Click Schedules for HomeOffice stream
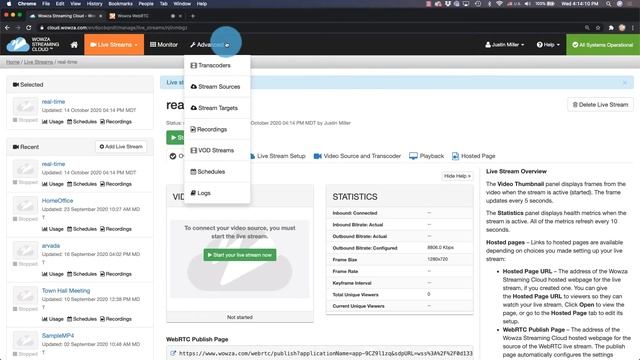640x360 pixels. coord(82,229)
